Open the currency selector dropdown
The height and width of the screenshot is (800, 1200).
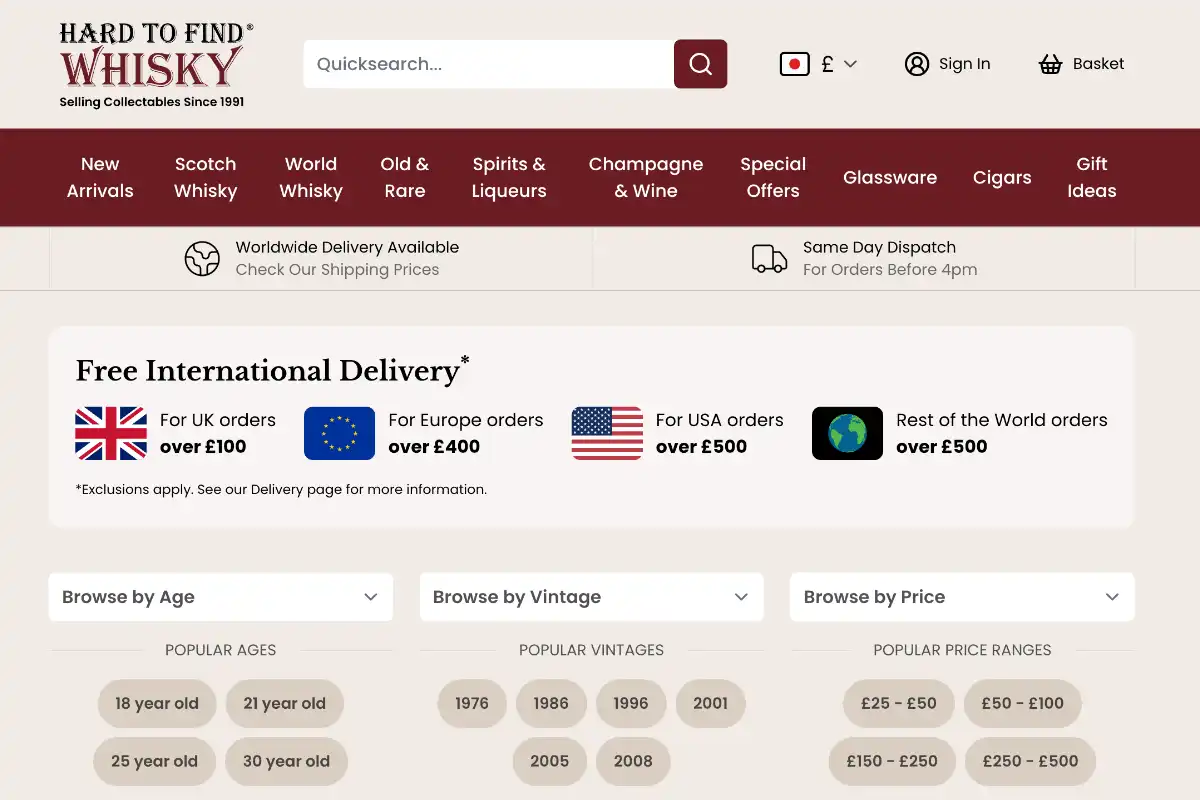[820, 64]
